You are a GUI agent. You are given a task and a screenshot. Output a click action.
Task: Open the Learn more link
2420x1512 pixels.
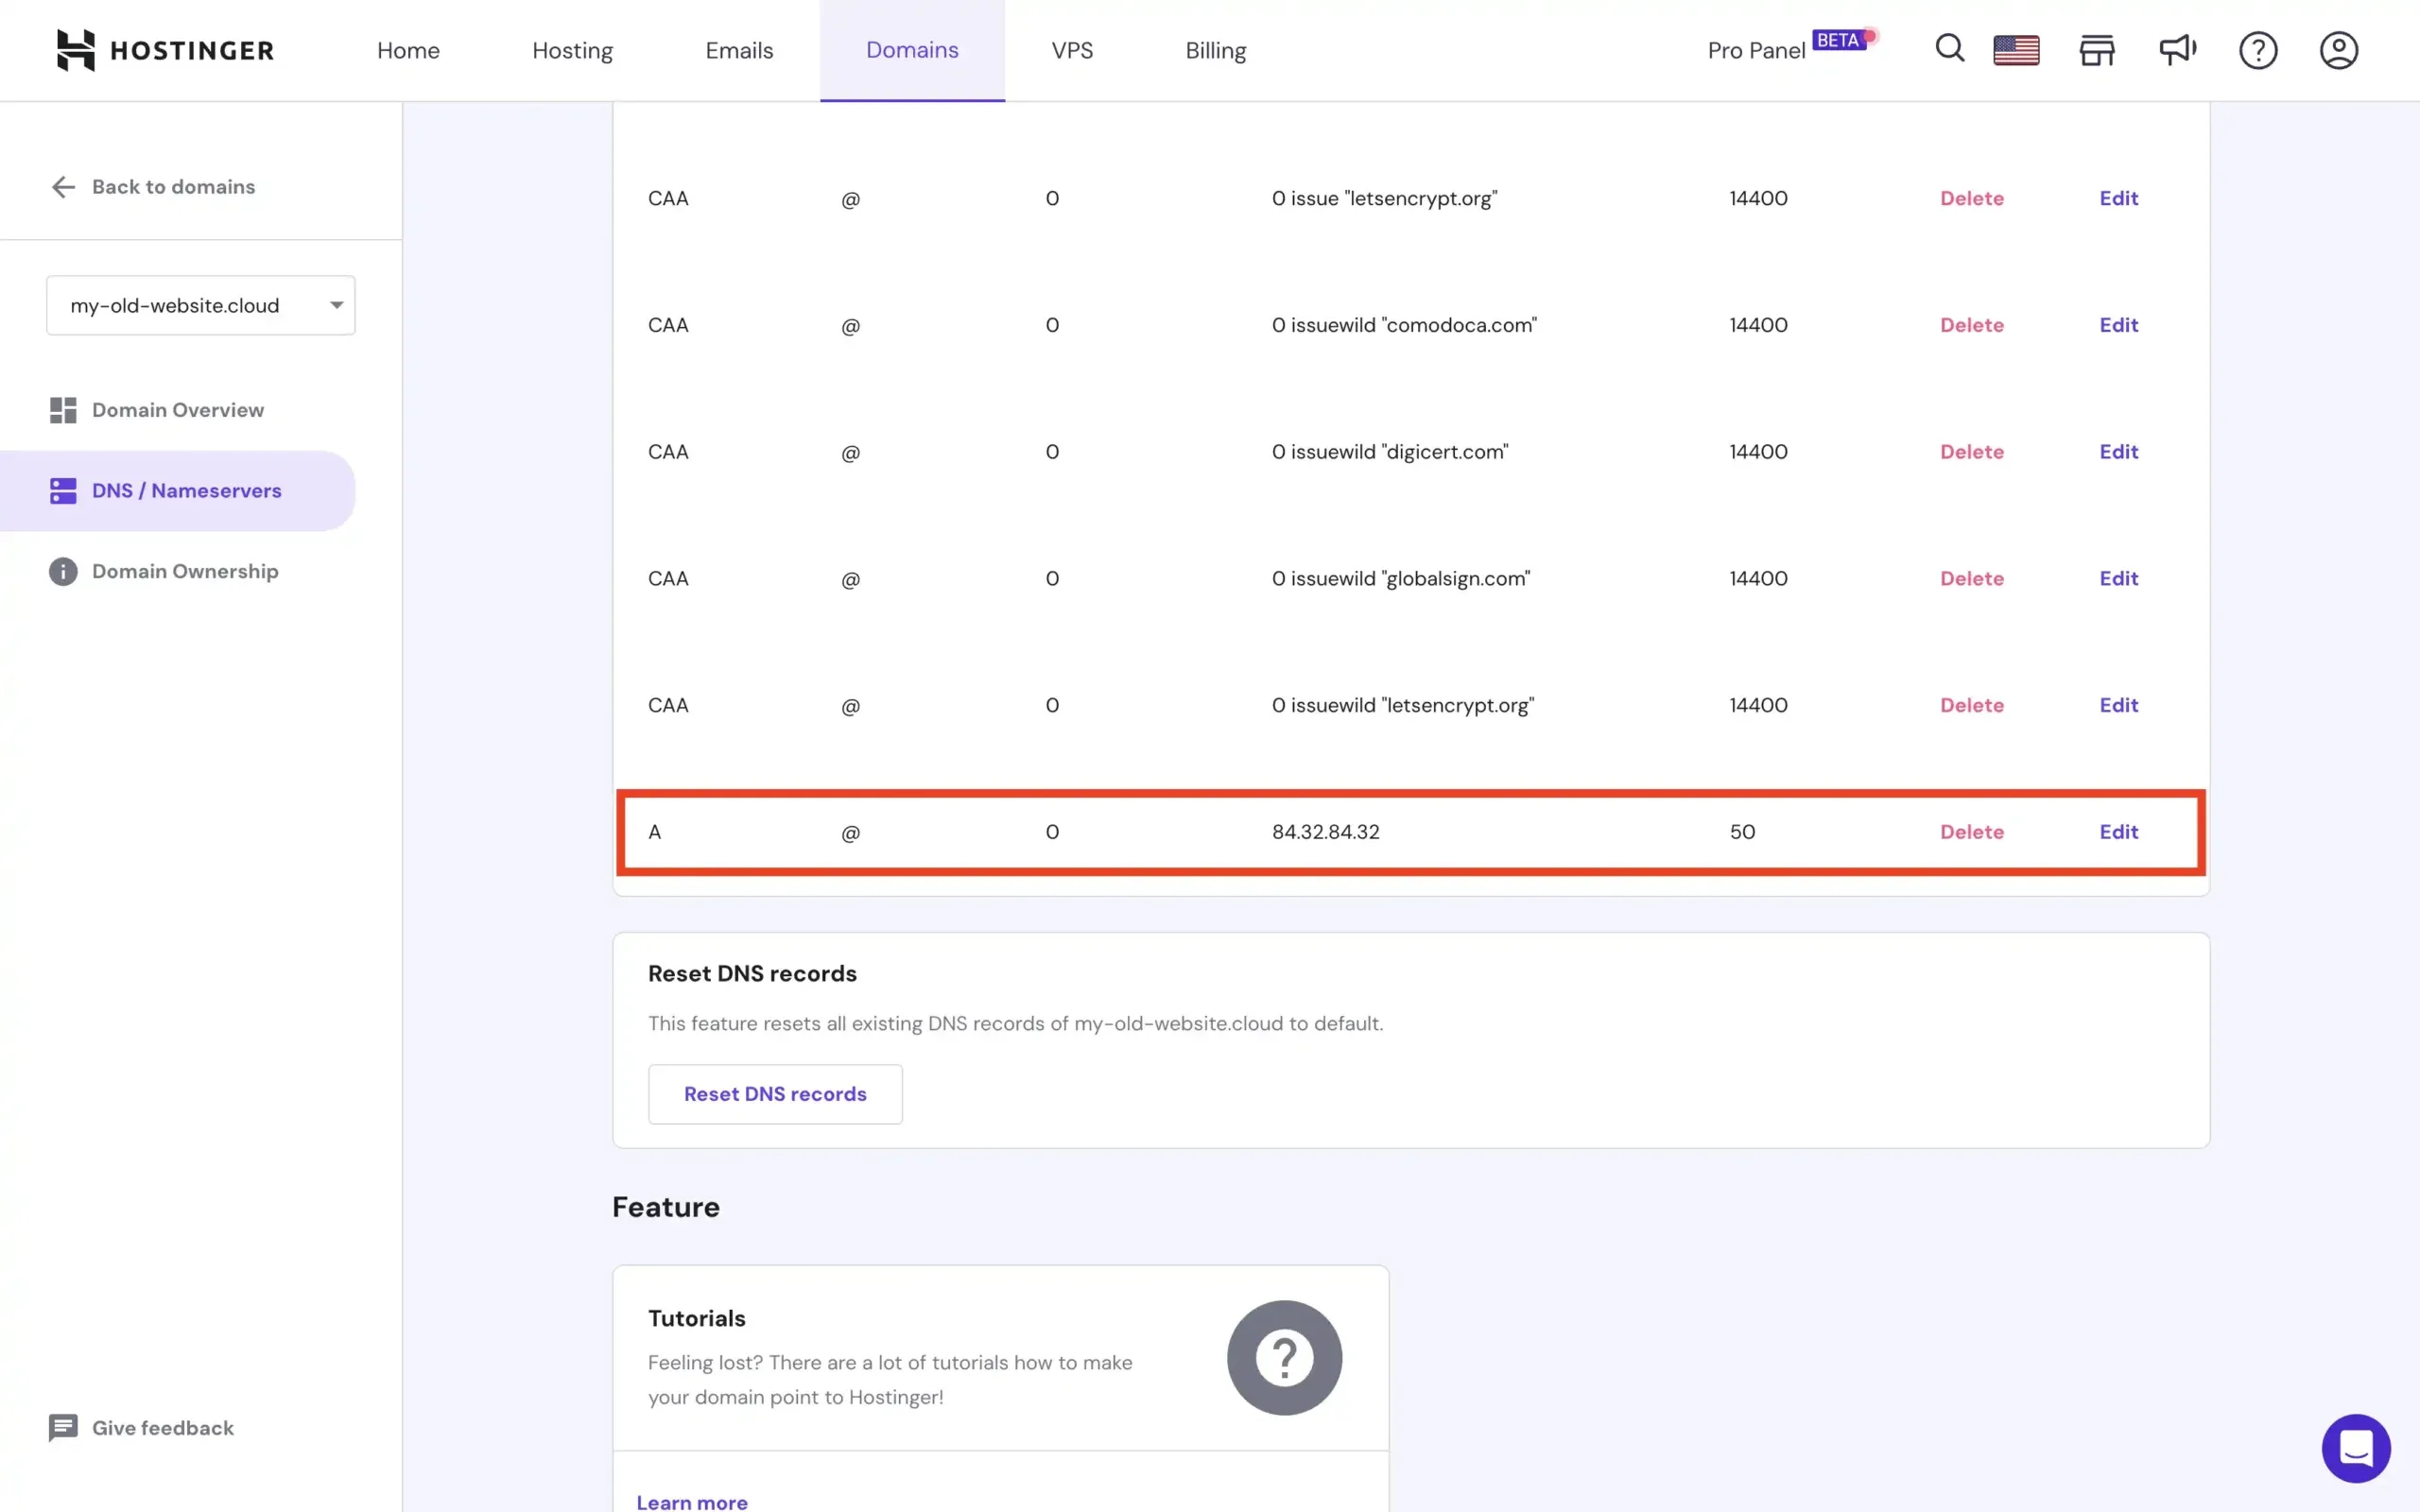coord(691,1500)
